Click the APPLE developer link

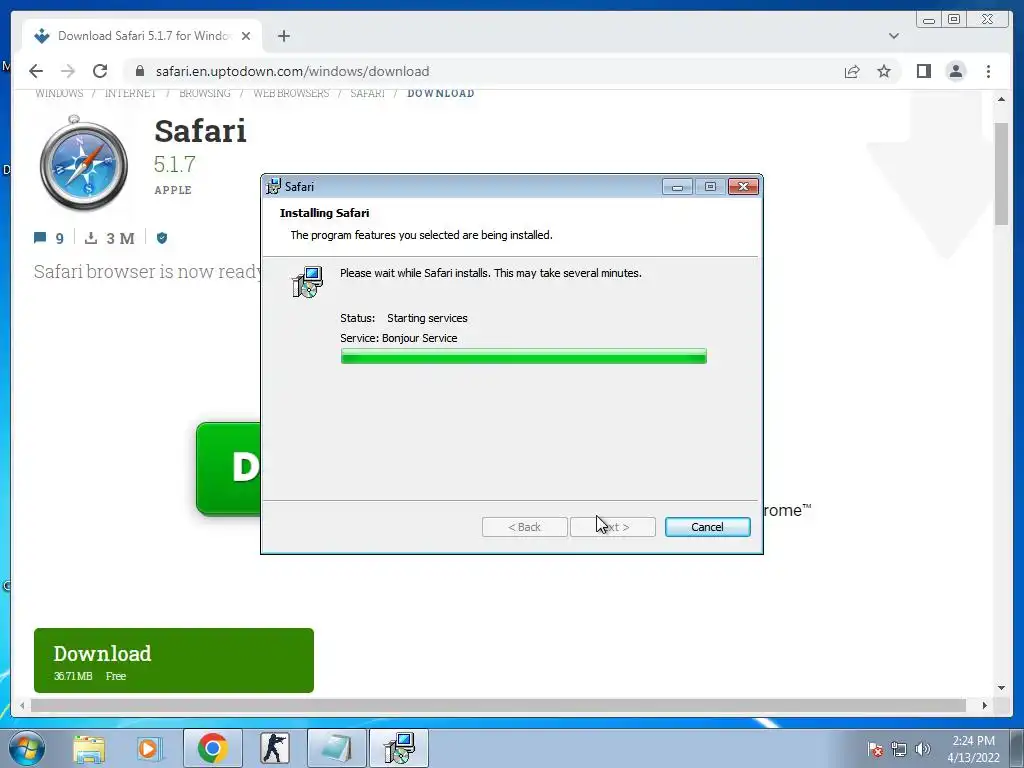click(x=173, y=190)
